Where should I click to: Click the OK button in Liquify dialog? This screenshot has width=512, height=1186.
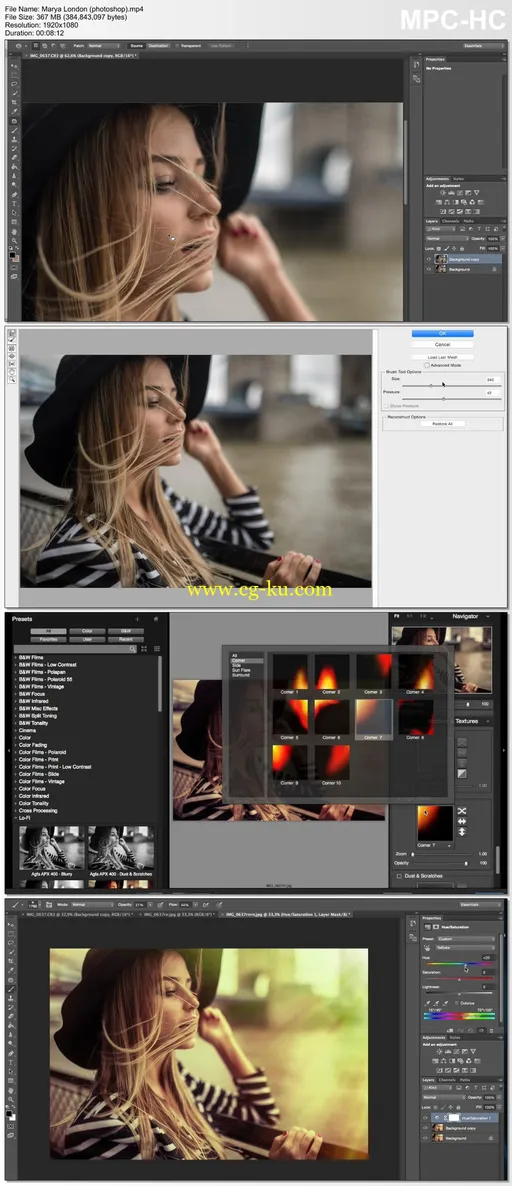coord(442,333)
